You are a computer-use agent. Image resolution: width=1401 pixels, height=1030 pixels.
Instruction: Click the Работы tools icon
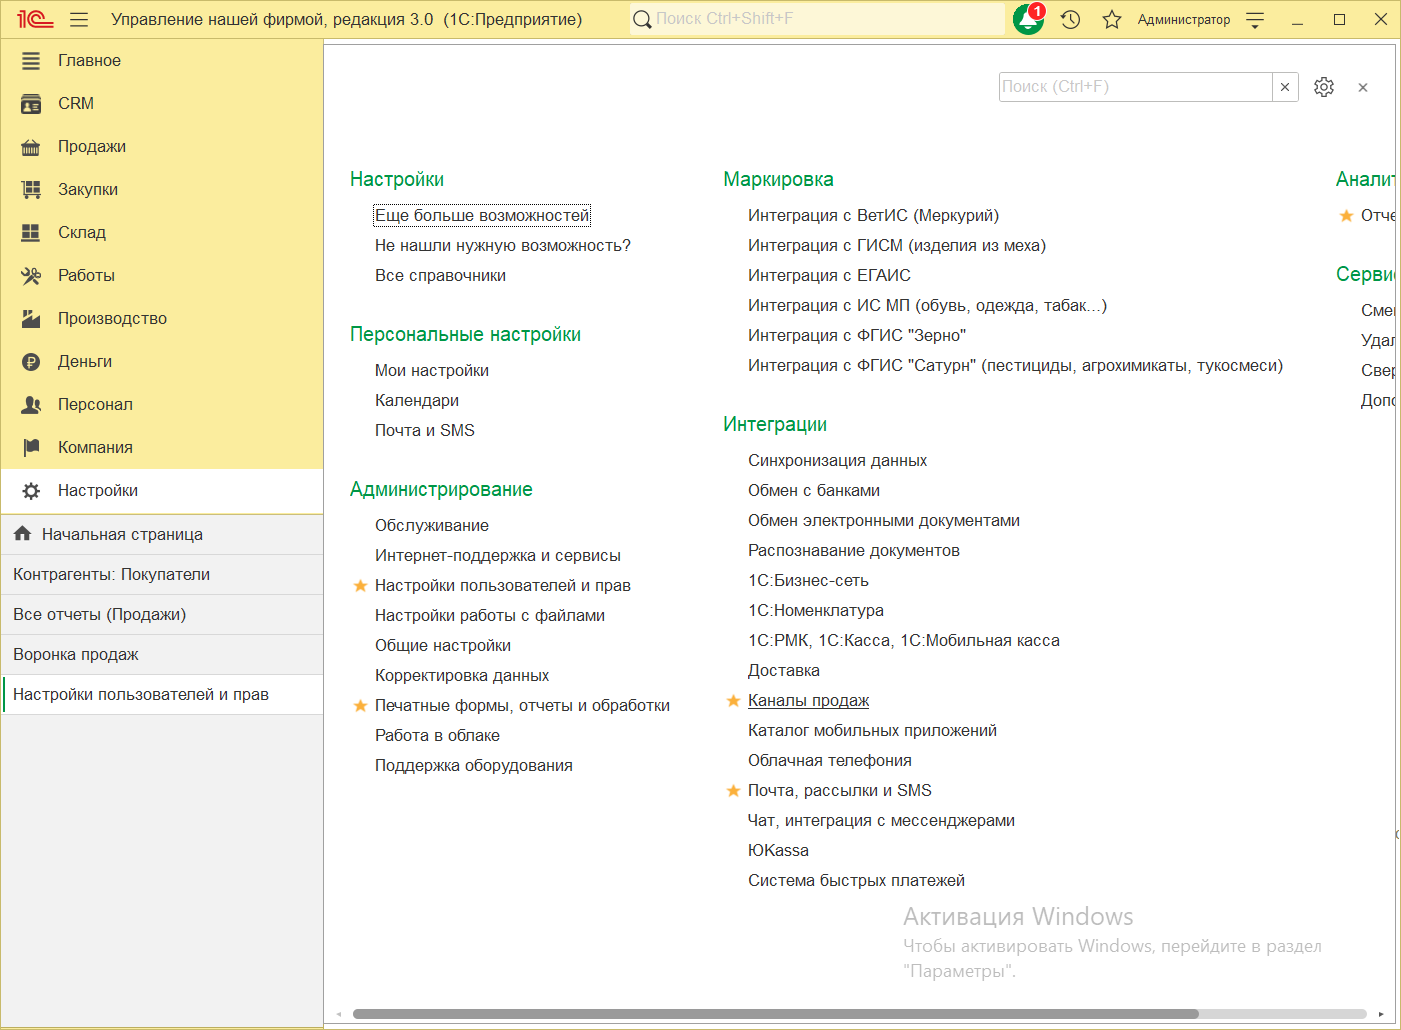[31, 276]
